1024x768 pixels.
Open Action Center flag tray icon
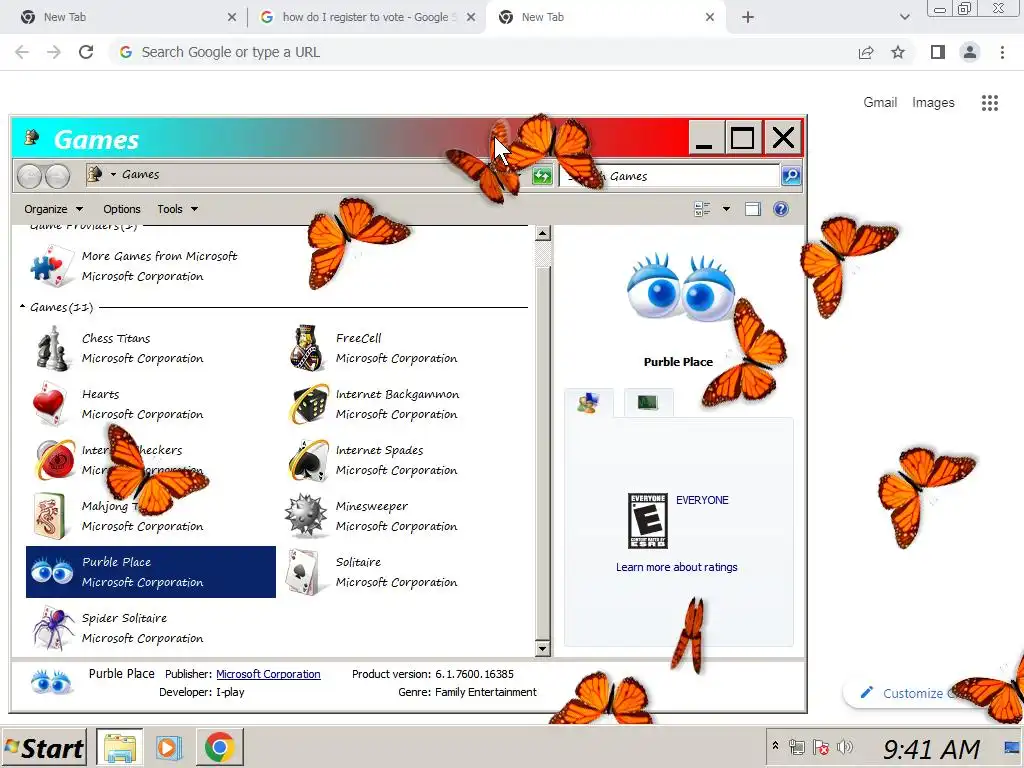821,746
